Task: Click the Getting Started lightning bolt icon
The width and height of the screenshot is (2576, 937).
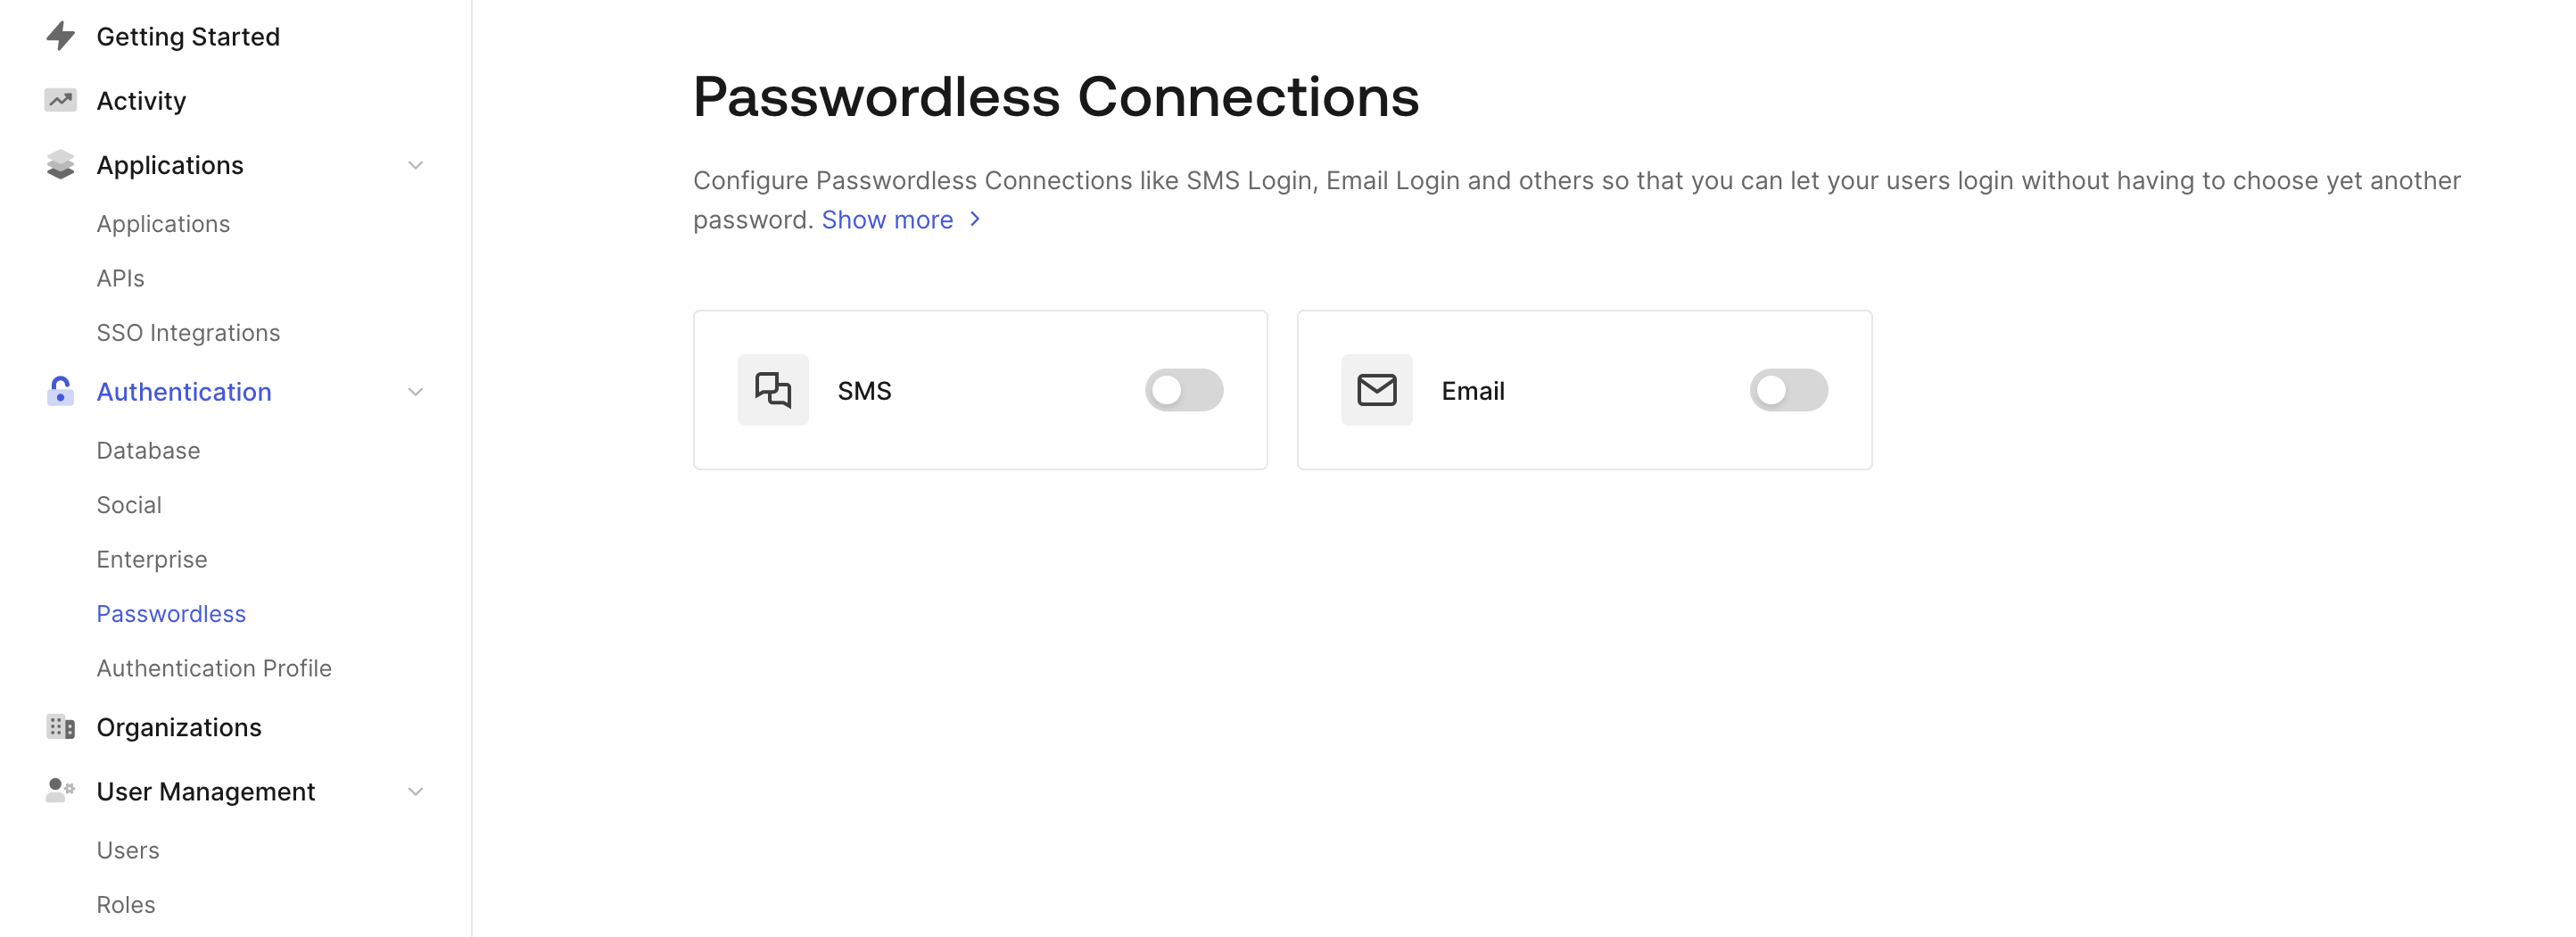Action: 61,37
